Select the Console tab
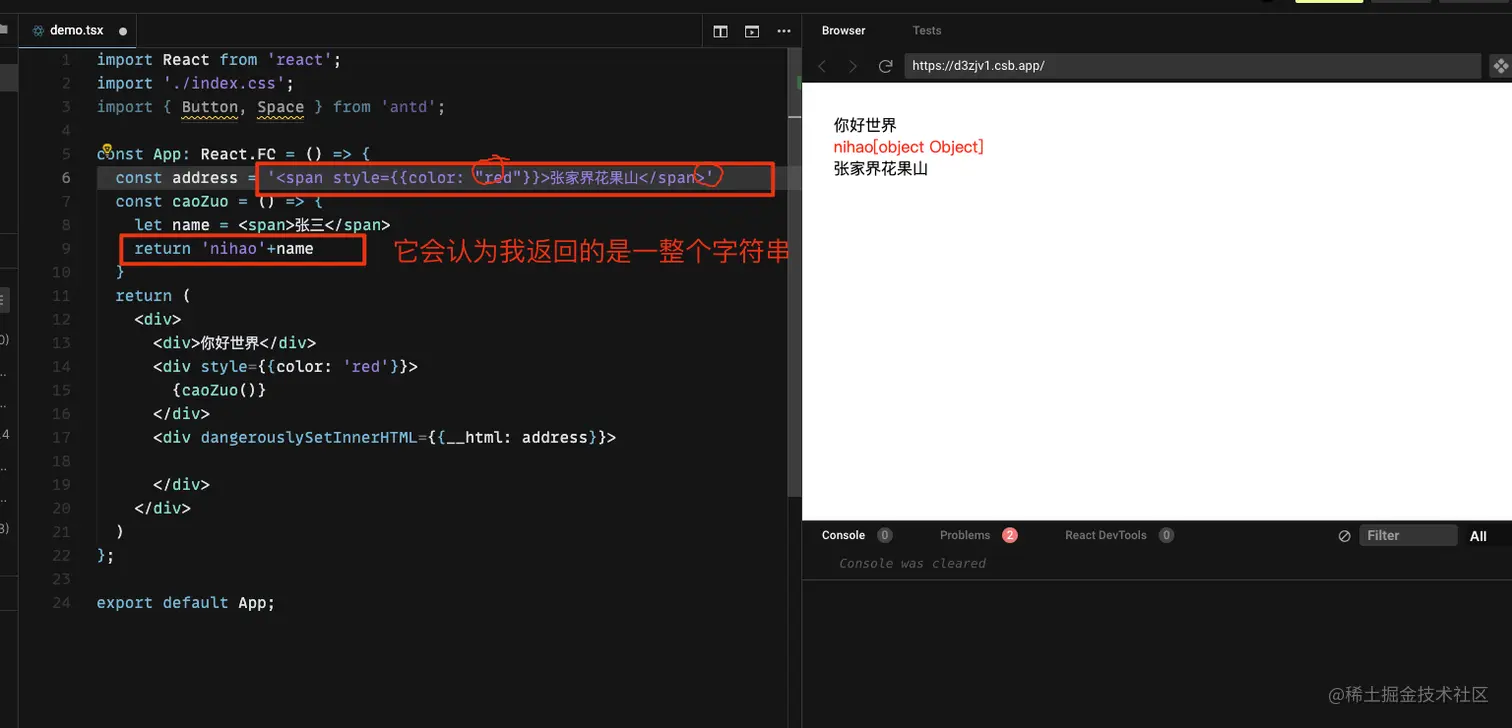The height and width of the screenshot is (728, 1512). coord(843,535)
